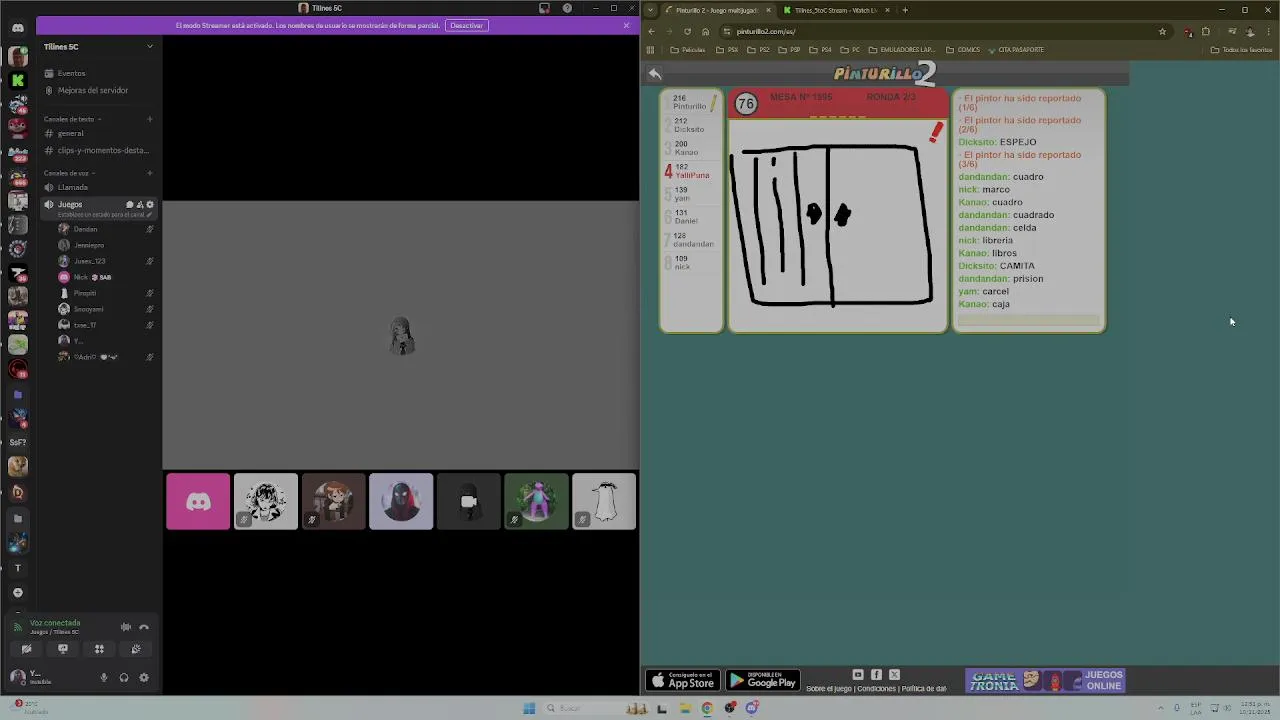This screenshot has width=1280, height=720.
Task: Open noise suppression icon beside Voz conectada
Action: point(126,627)
